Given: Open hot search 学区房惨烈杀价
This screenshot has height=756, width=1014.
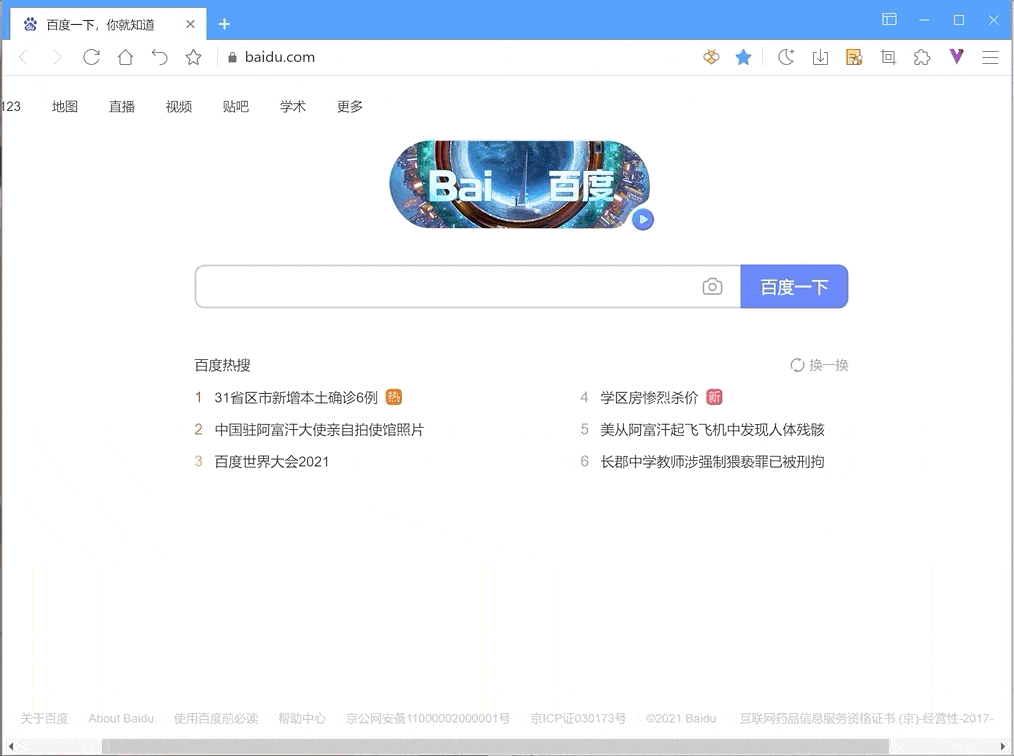Looking at the screenshot, I should tap(649, 397).
